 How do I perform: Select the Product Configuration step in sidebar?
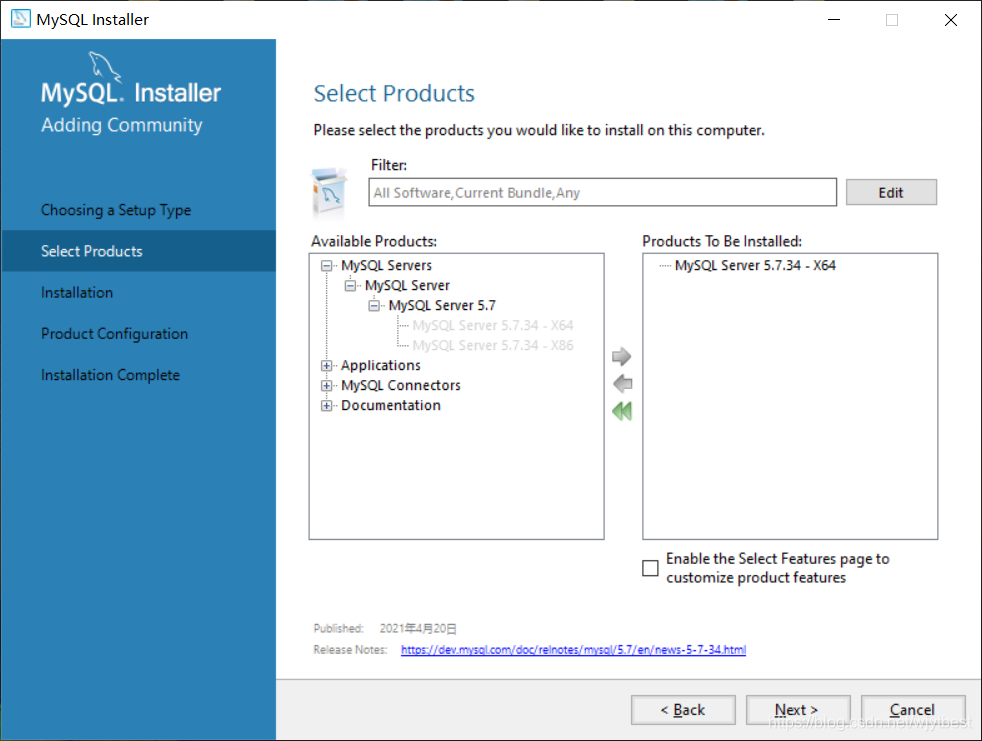coord(115,333)
